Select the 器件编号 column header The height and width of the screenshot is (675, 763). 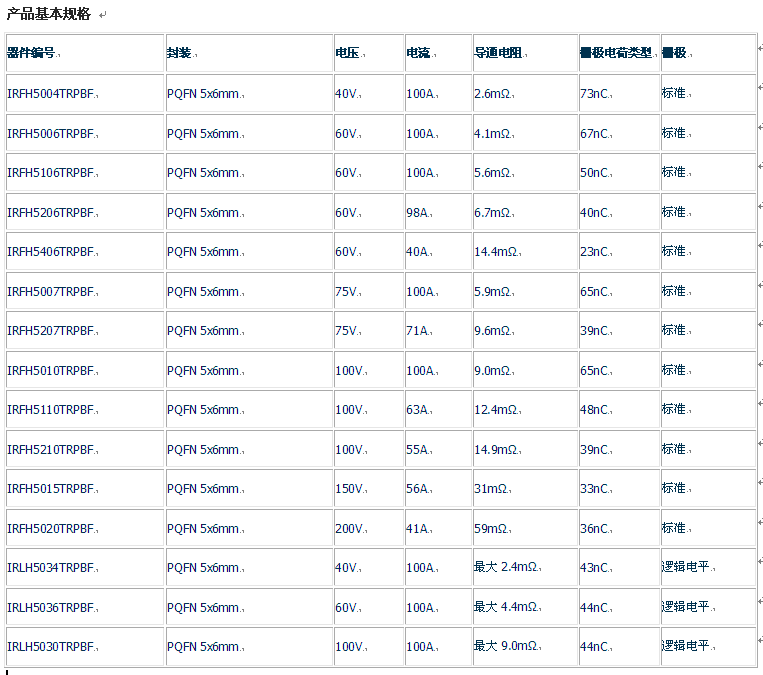[x=31, y=53]
